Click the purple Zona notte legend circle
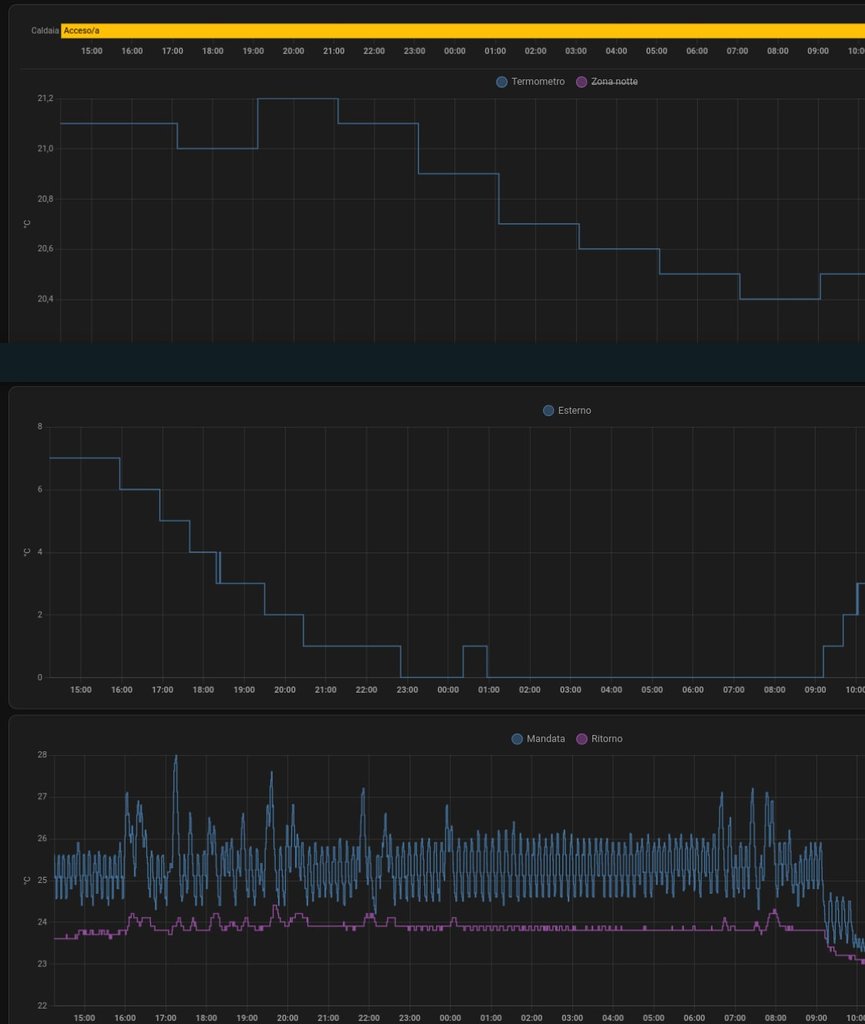The width and height of the screenshot is (865, 1024). coord(582,82)
